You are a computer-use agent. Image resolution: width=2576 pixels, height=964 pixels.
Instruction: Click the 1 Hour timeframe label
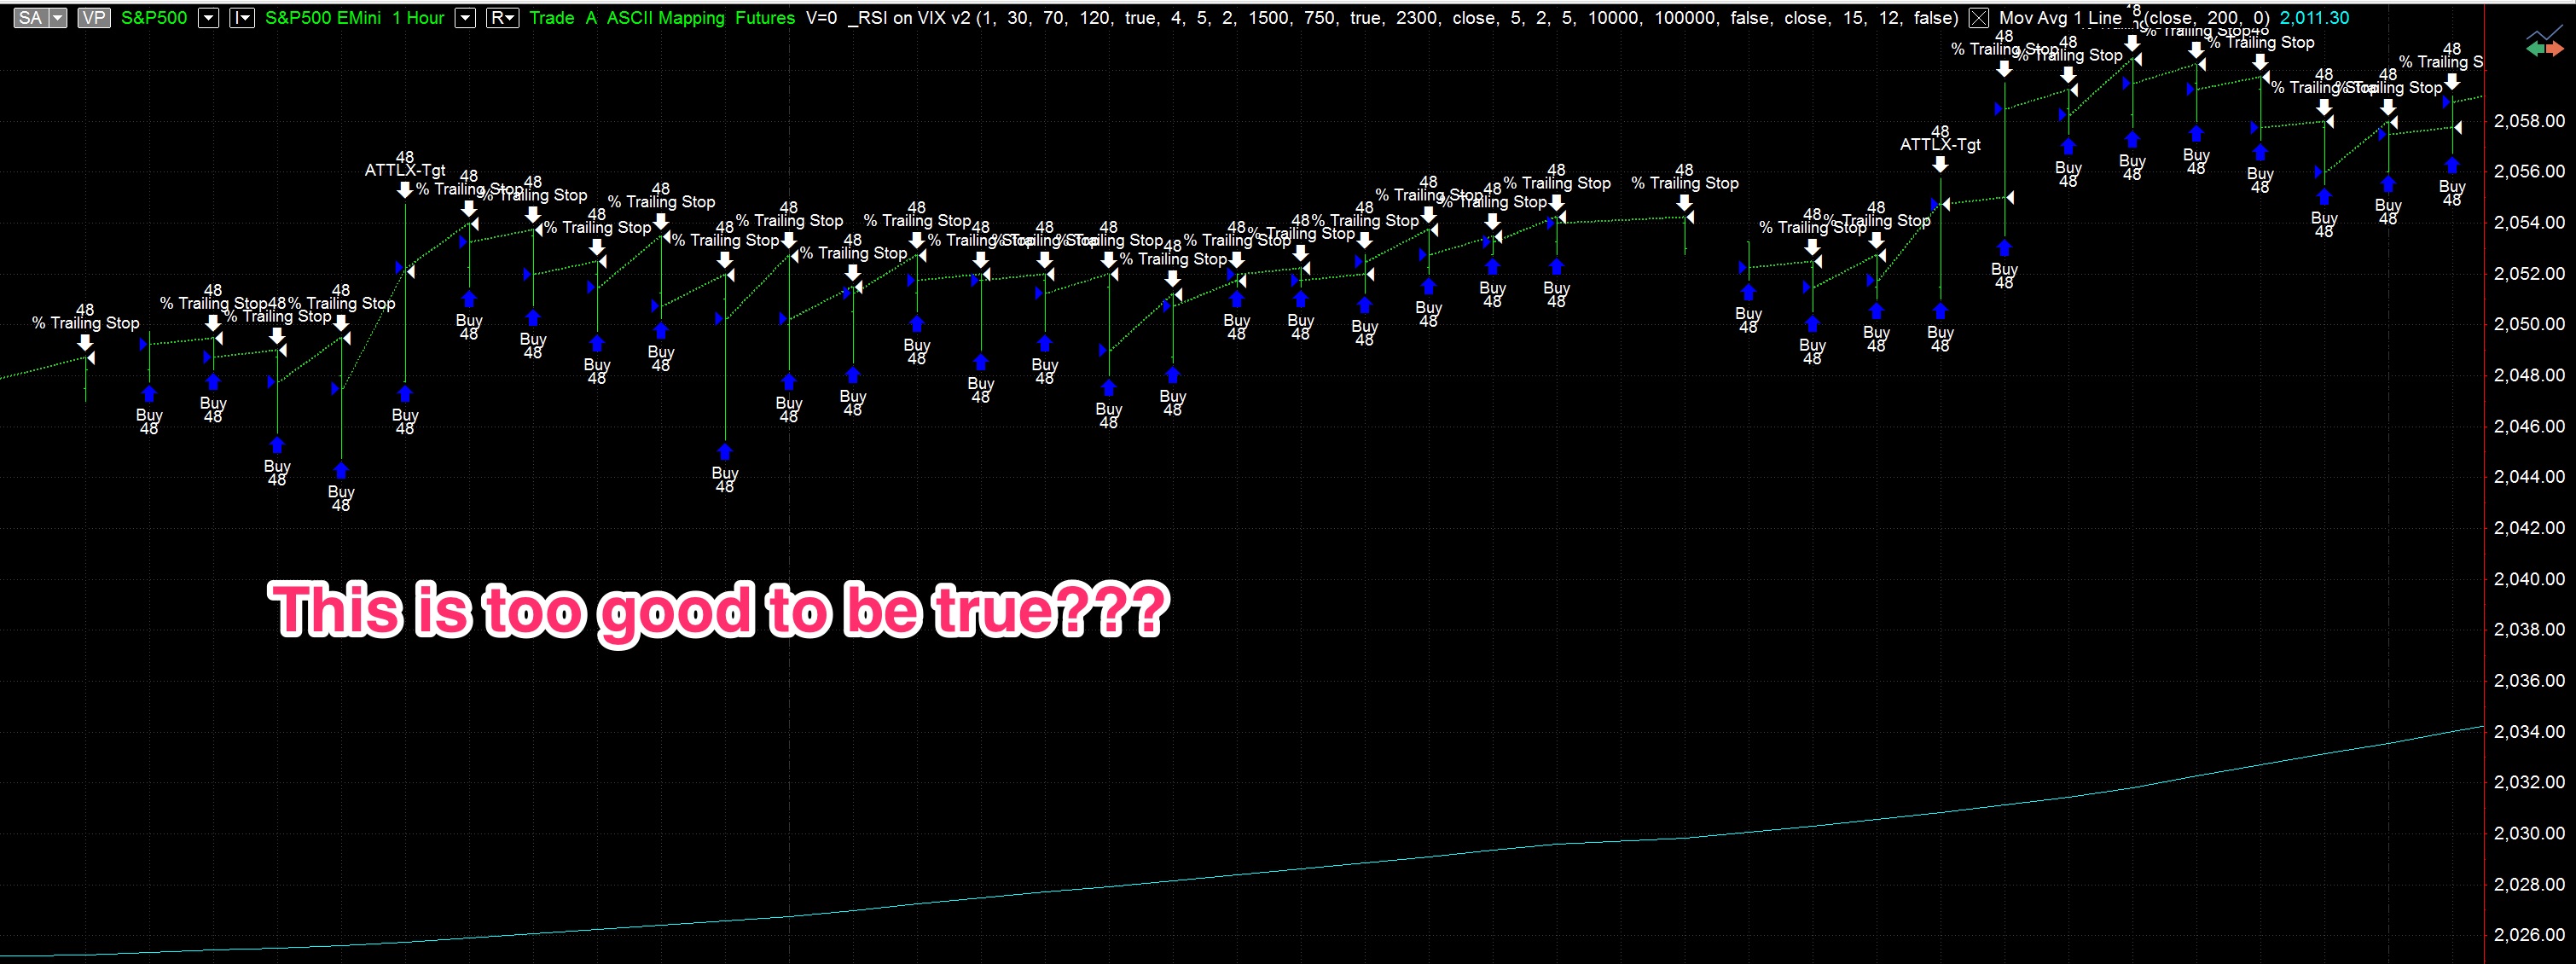tap(418, 18)
